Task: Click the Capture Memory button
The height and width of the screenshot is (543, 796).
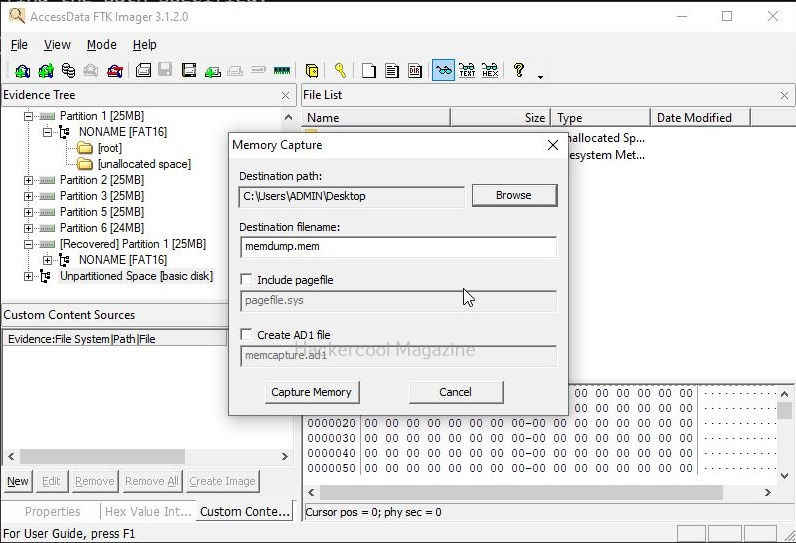Action: pyautogui.click(x=311, y=392)
